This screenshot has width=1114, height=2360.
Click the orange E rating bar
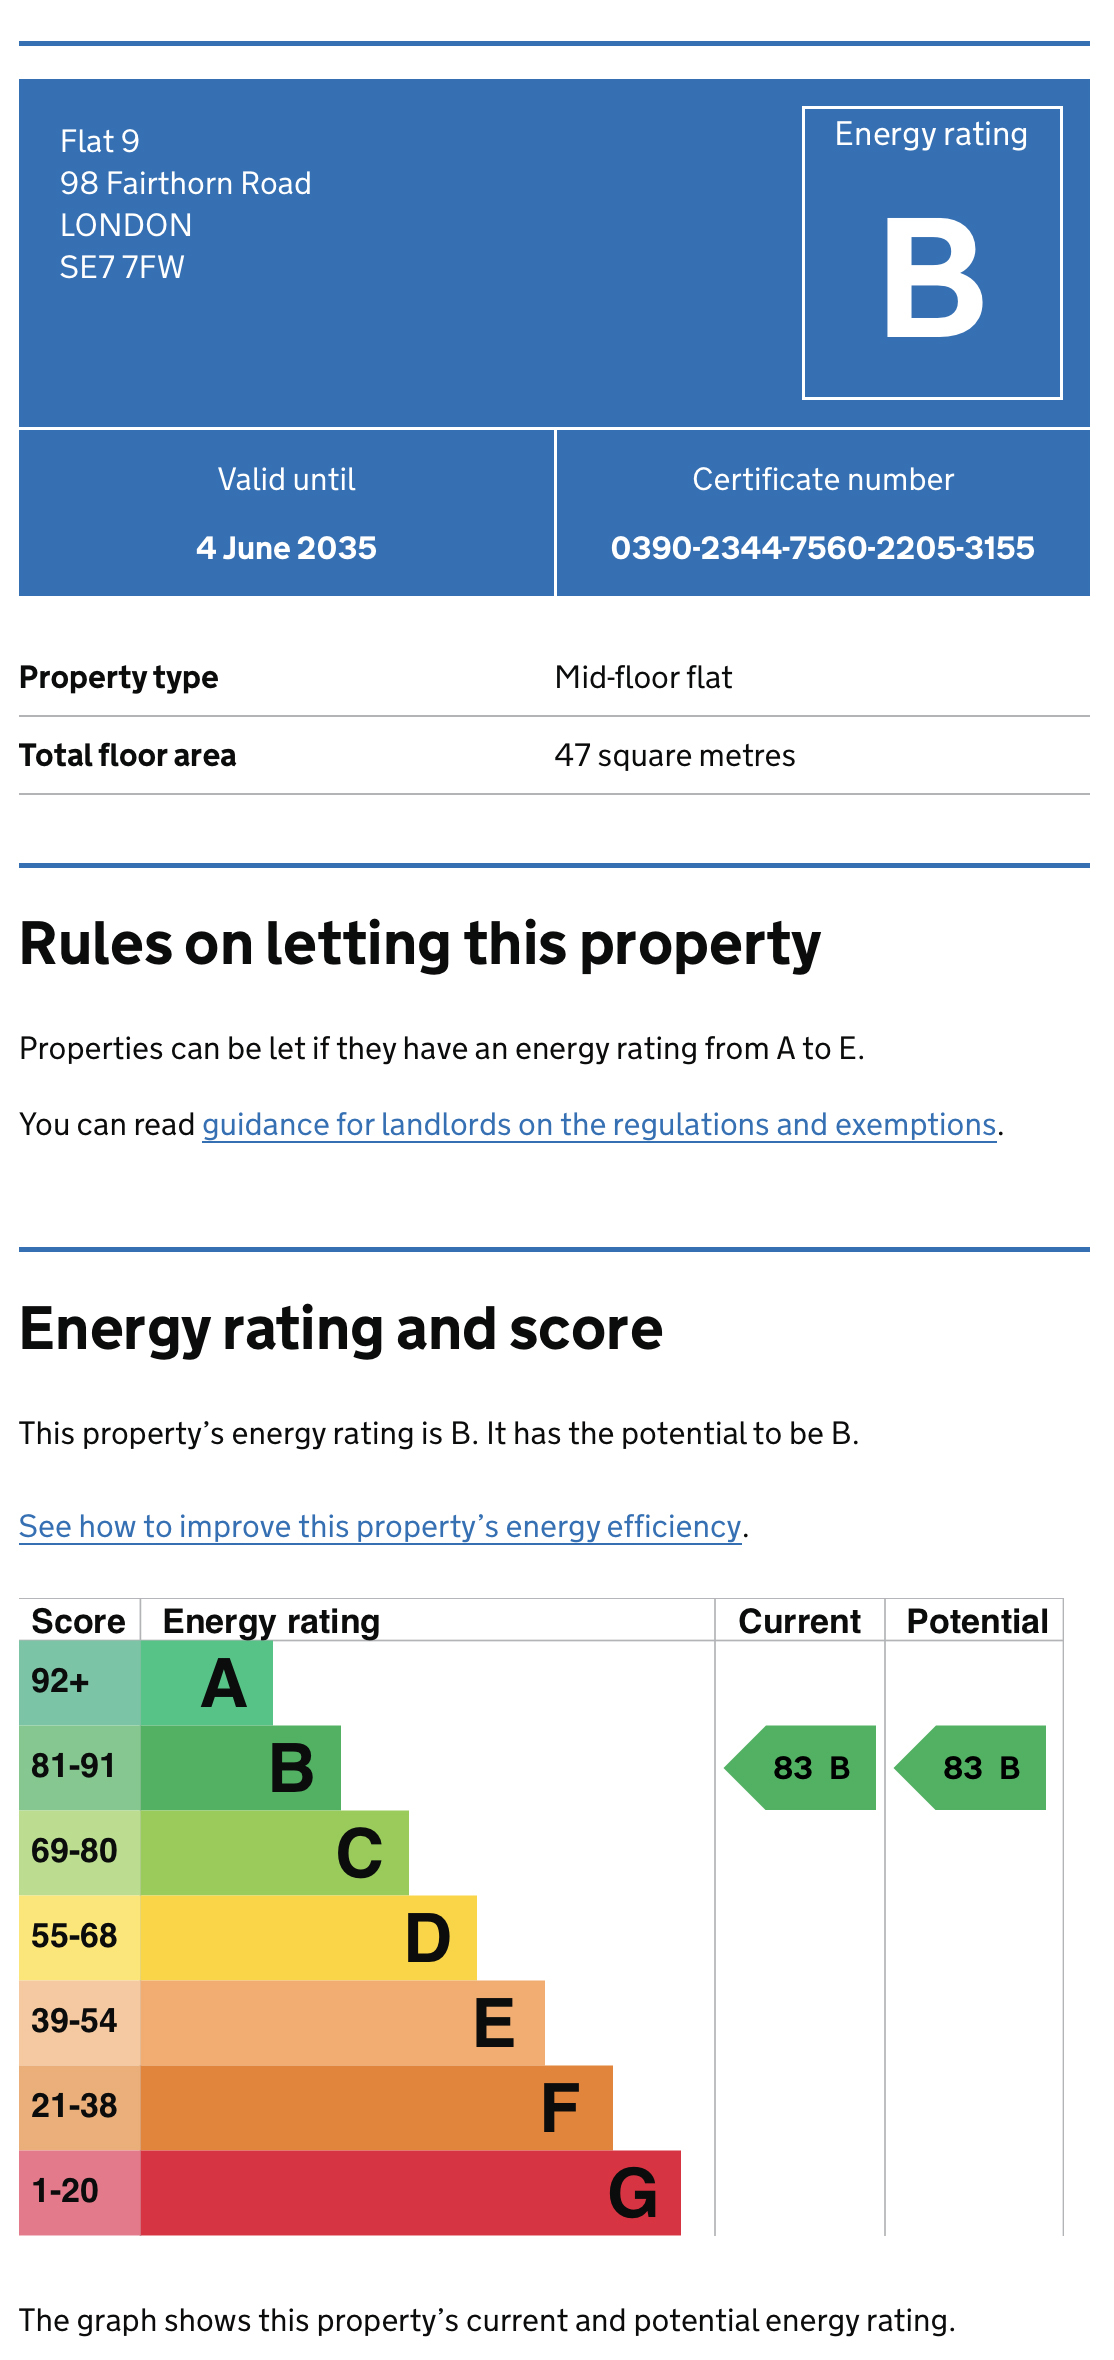click(343, 2023)
